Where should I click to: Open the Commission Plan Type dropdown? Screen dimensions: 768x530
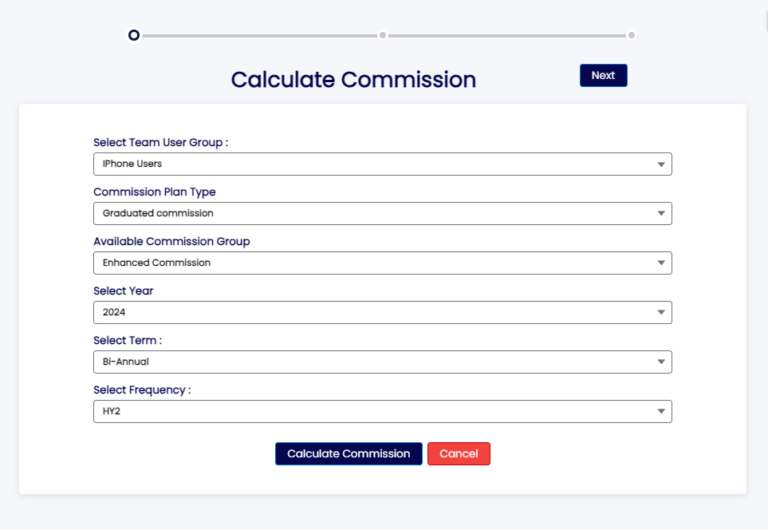click(x=382, y=213)
